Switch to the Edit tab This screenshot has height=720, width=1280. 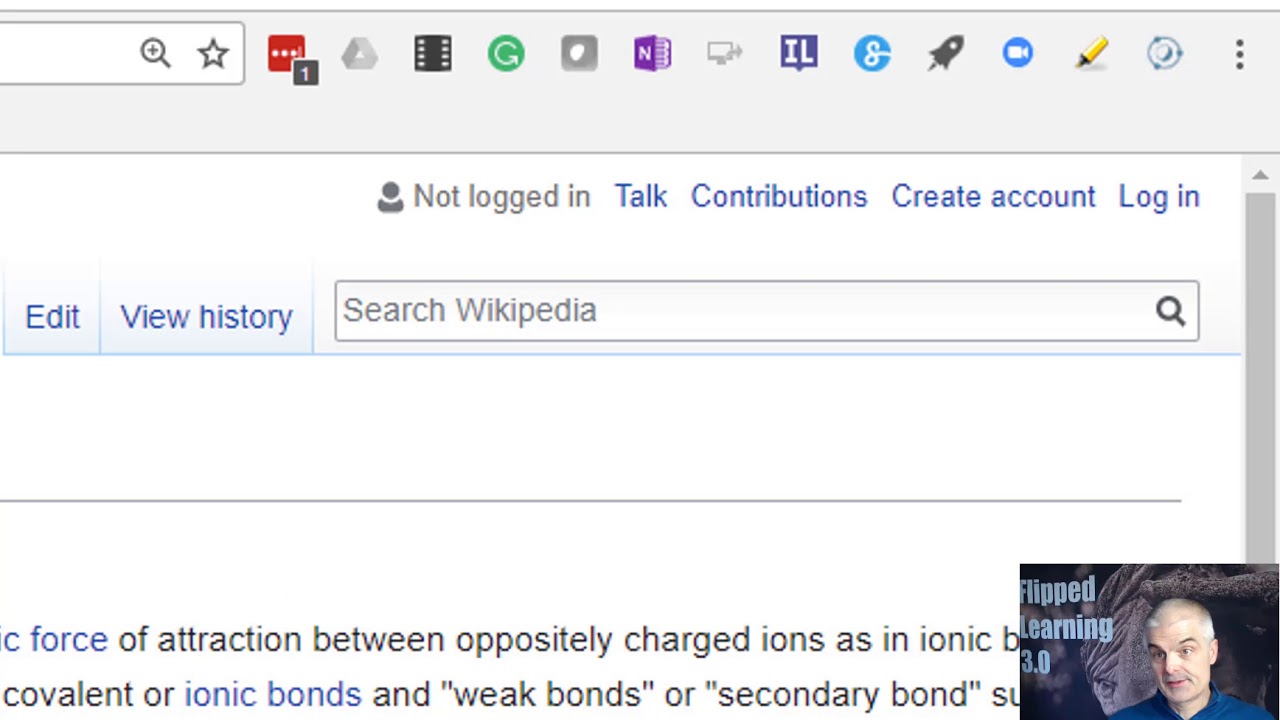pyautogui.click(x=52, y=317)
